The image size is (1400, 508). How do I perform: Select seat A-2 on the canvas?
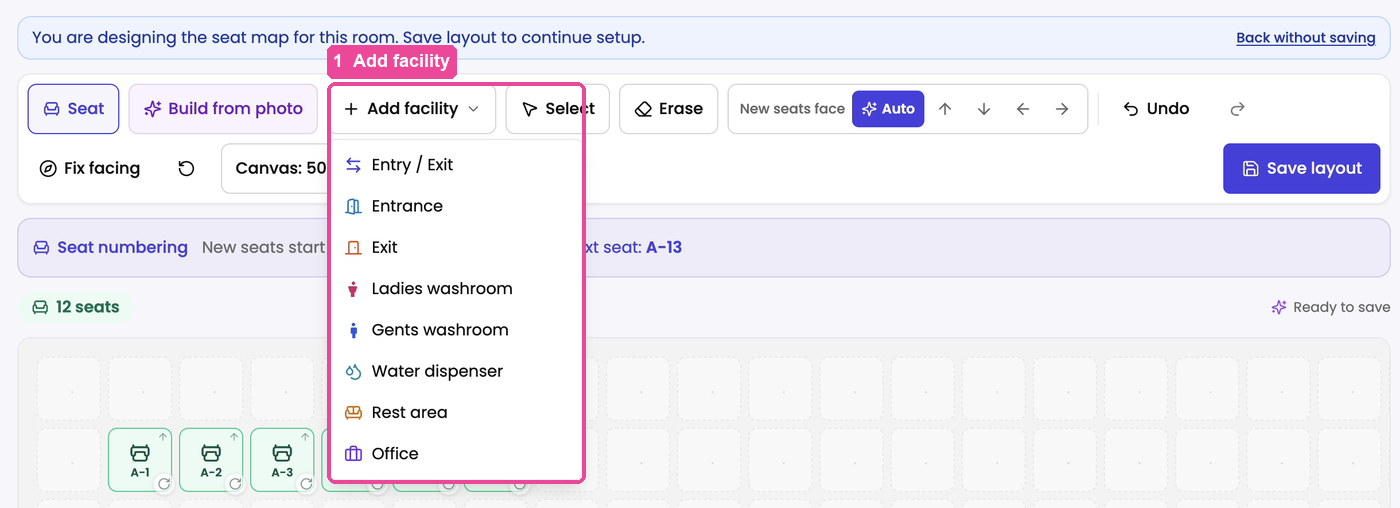211,460
